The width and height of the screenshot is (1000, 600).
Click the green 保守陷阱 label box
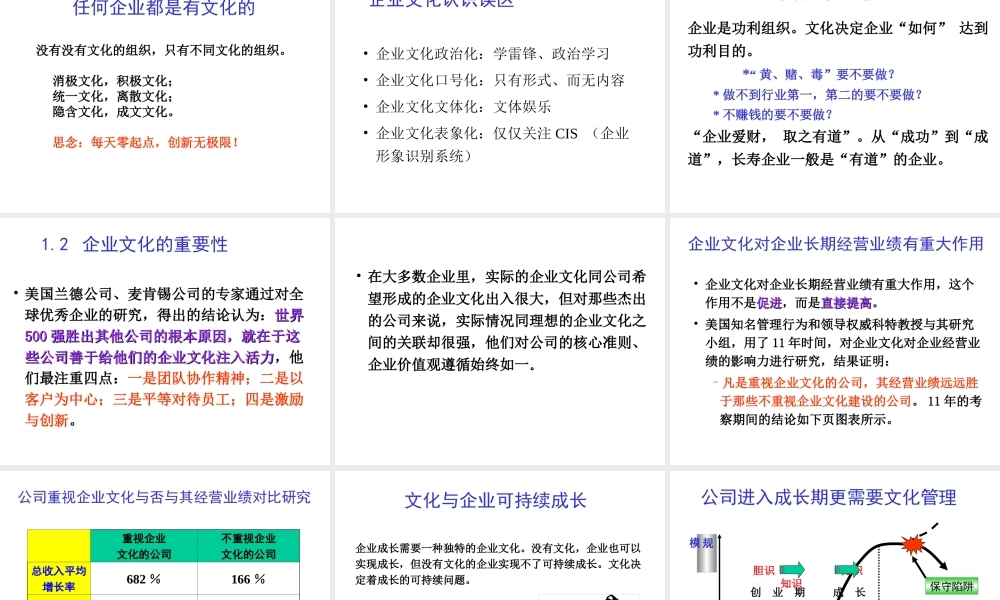coord(953,586)
